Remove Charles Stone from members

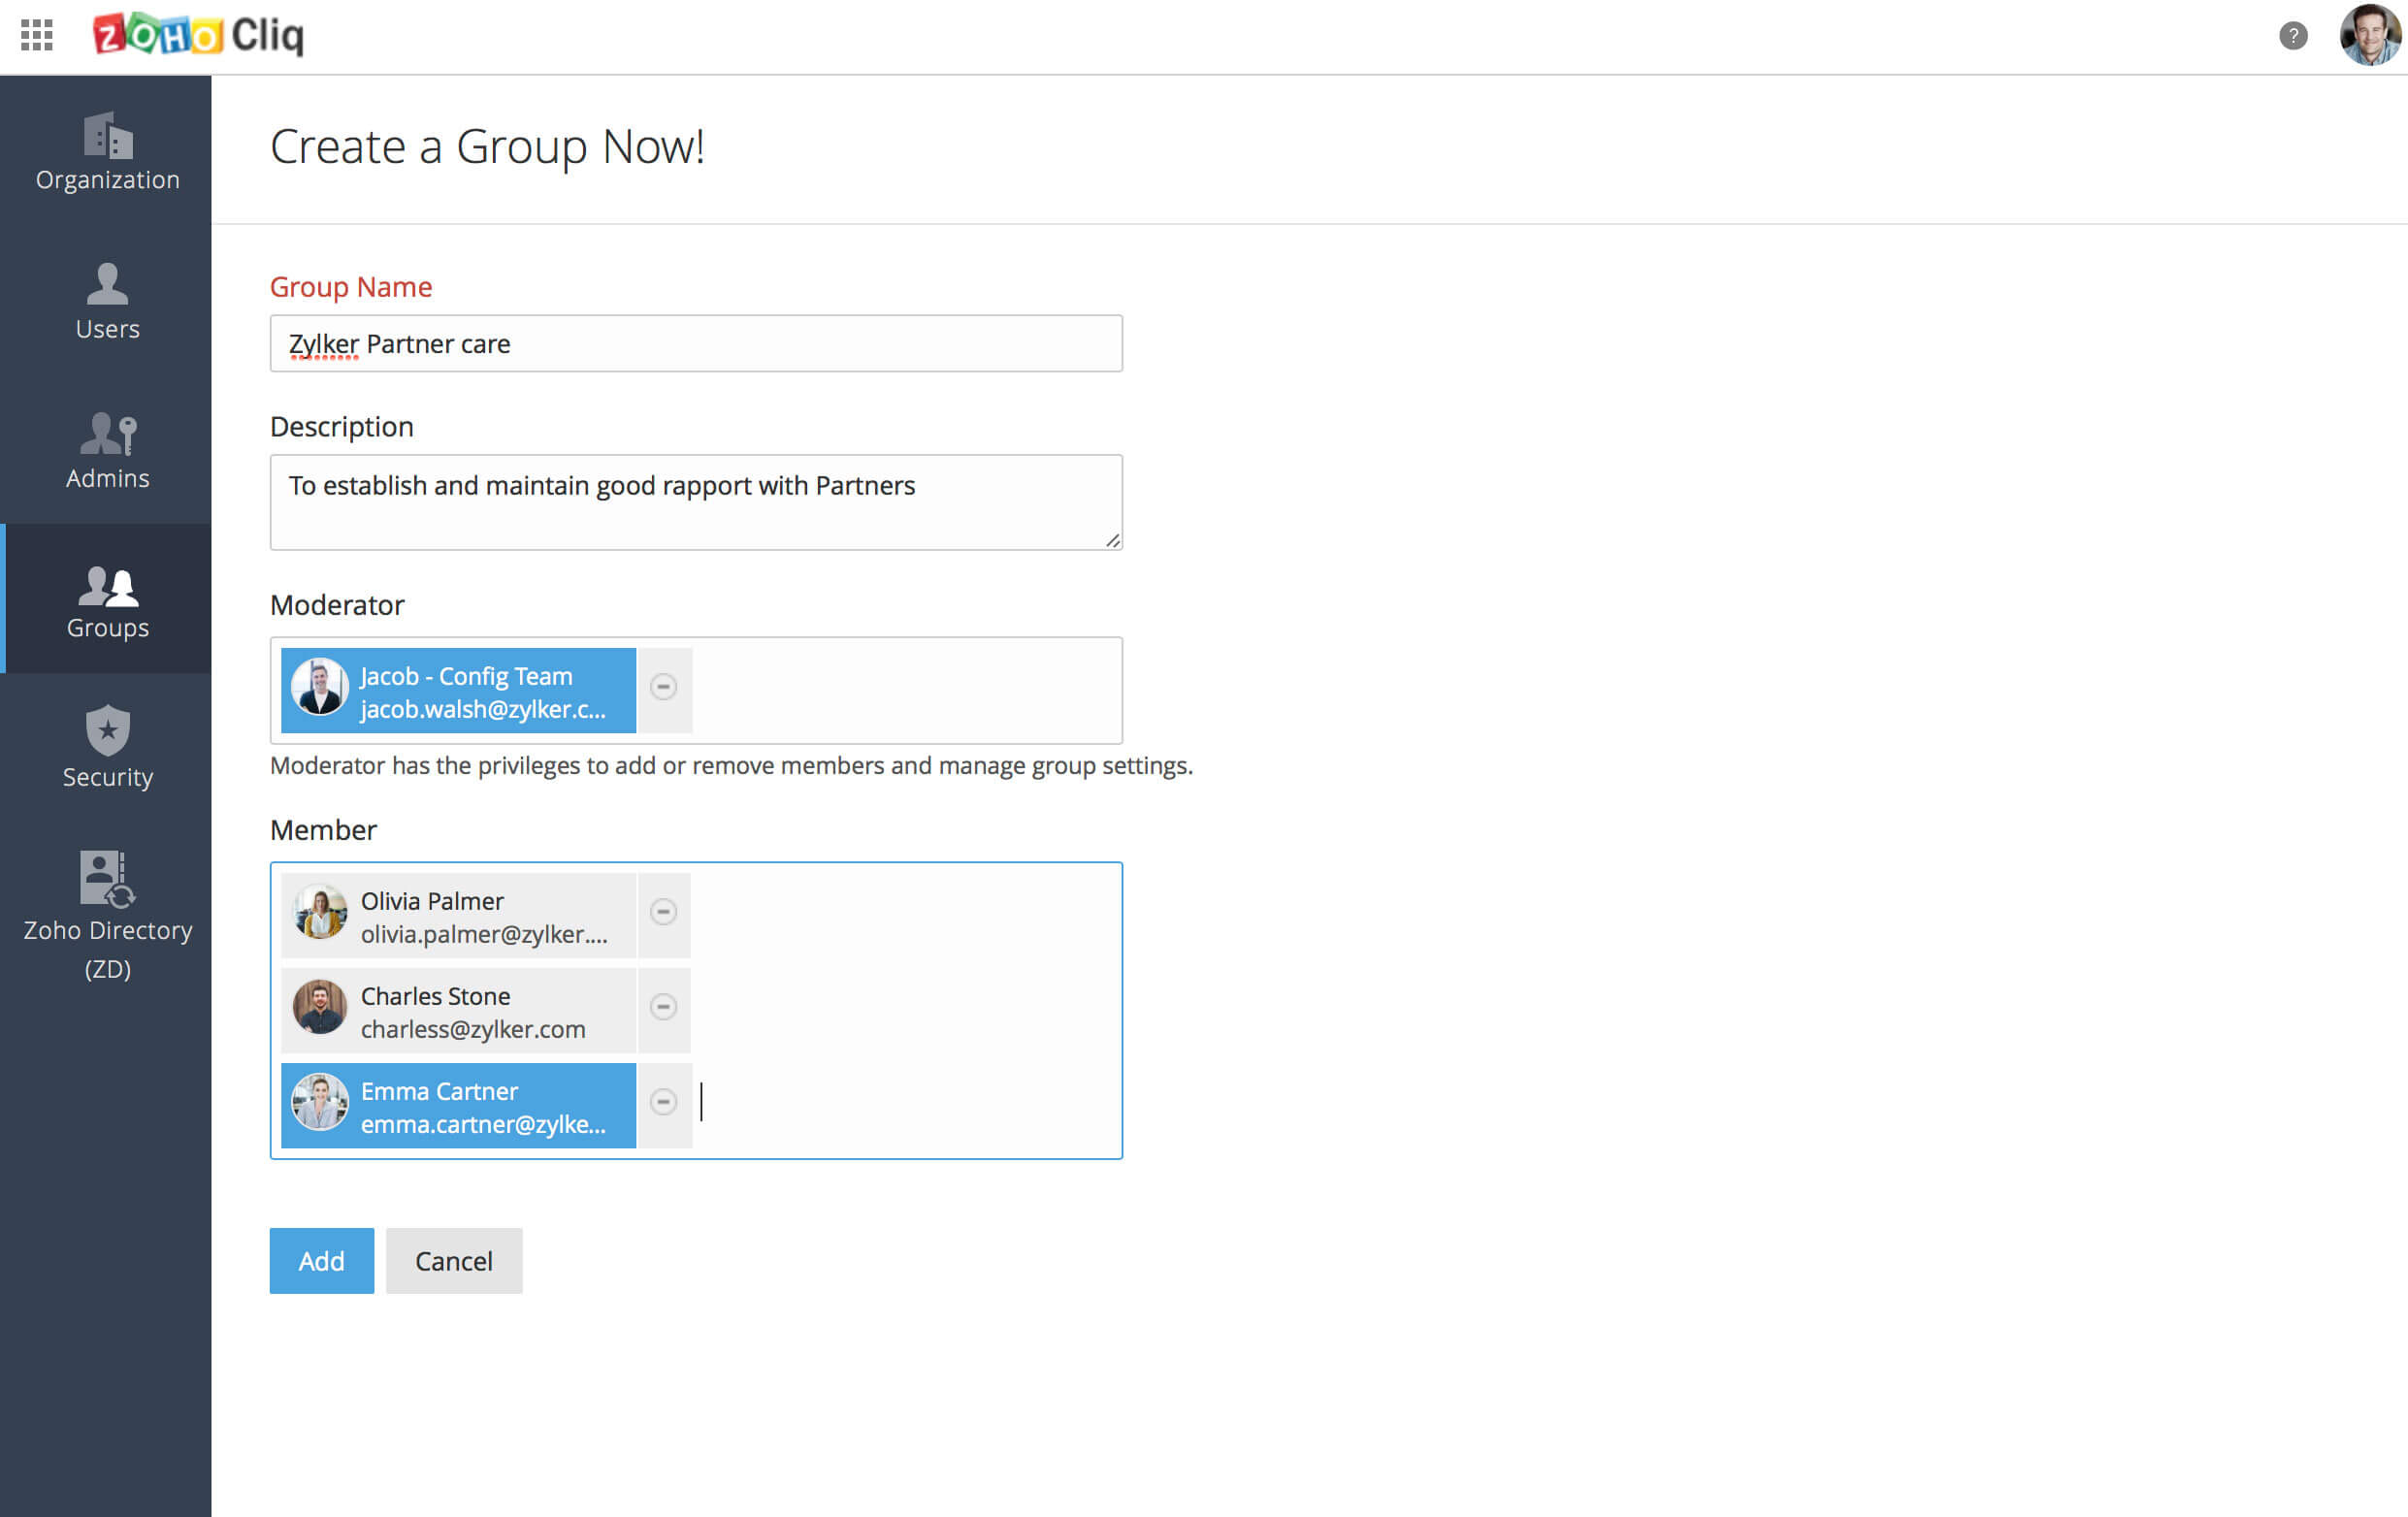663,1007
